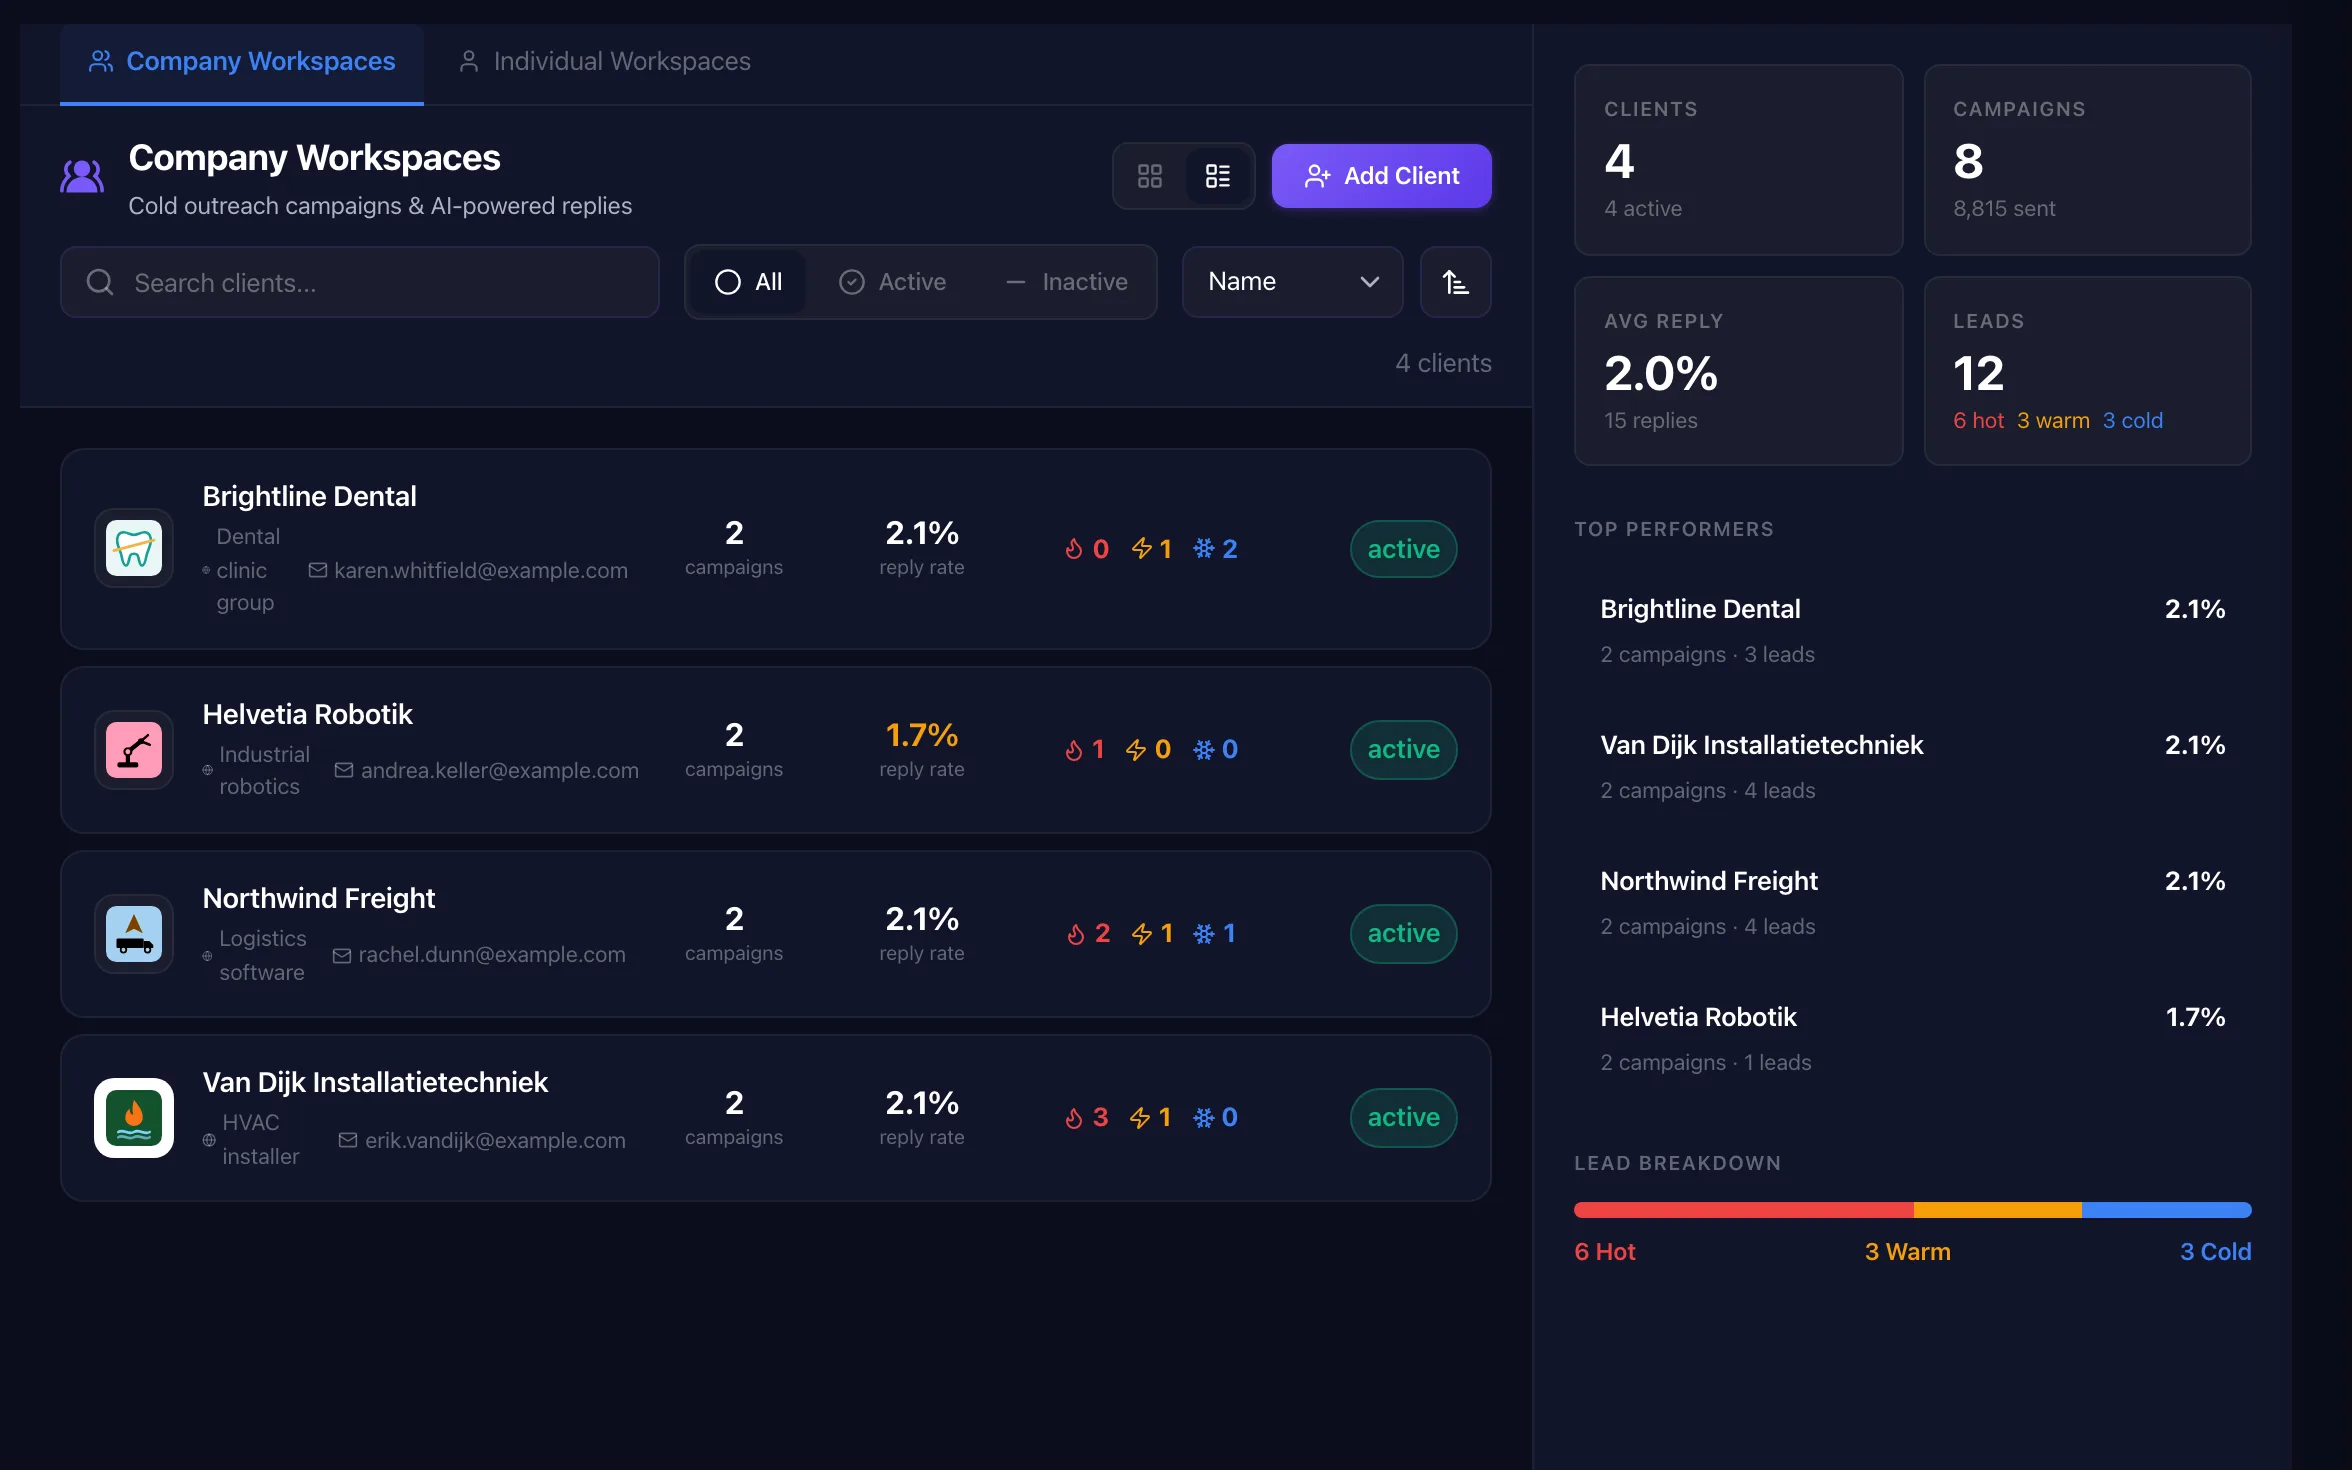This screenshot has width=2352, height=1470.
Task: Click the Van Dijk flame logo
Action: point(134,1118)
